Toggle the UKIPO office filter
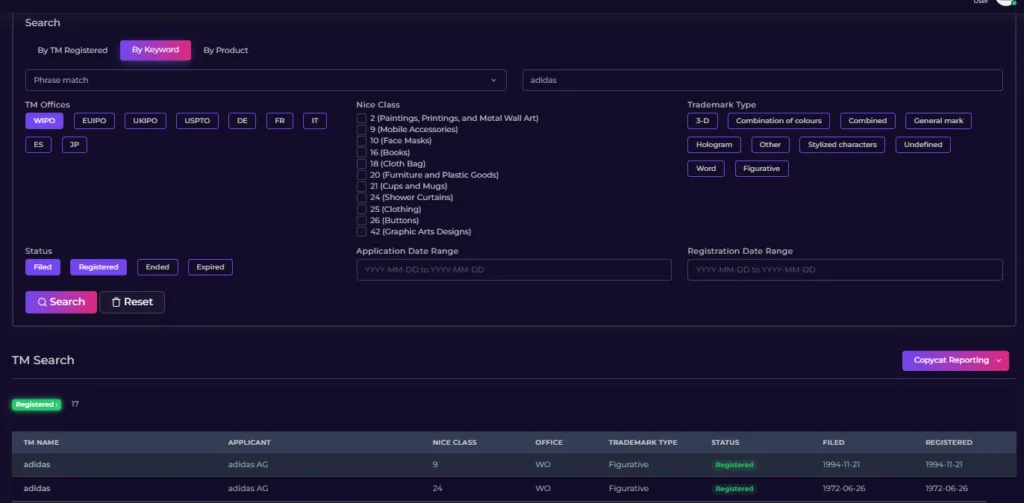Viewport: 1024px width, 503px height. pos(145,121)
